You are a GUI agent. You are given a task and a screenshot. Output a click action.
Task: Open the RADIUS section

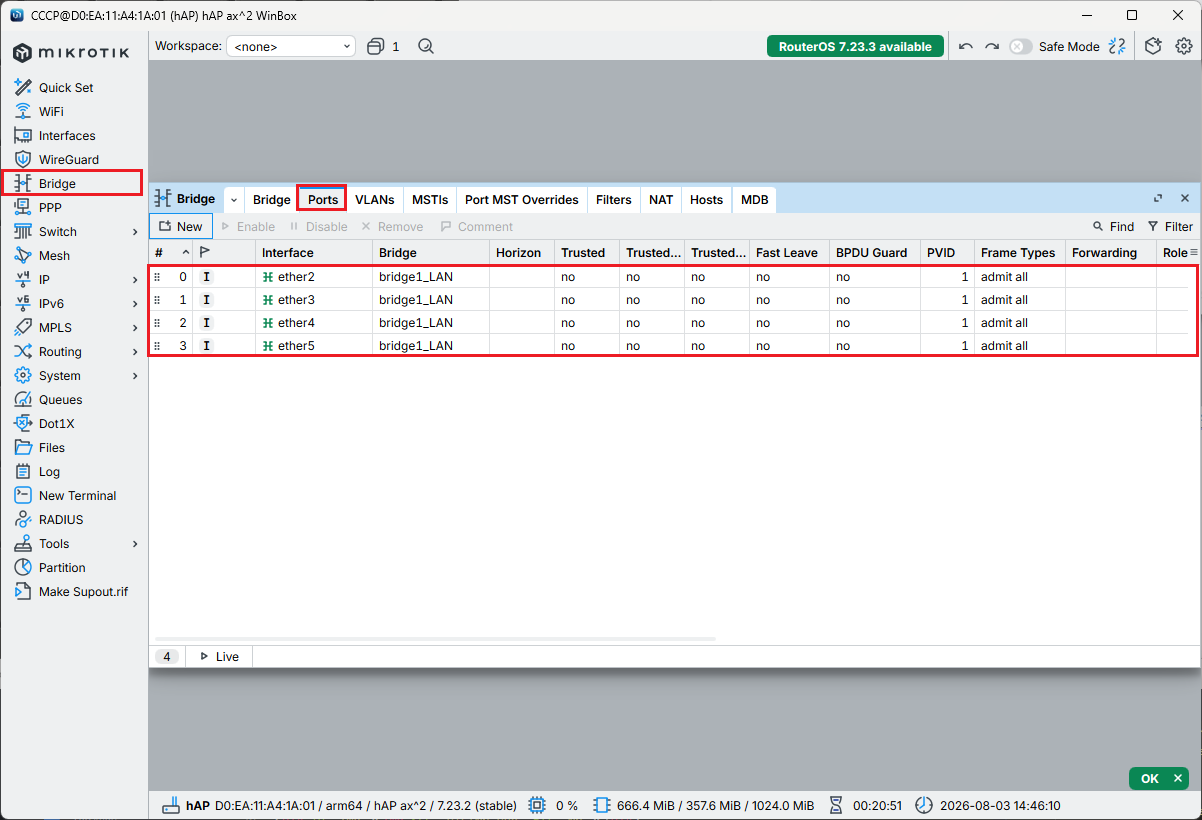point(61,520)
